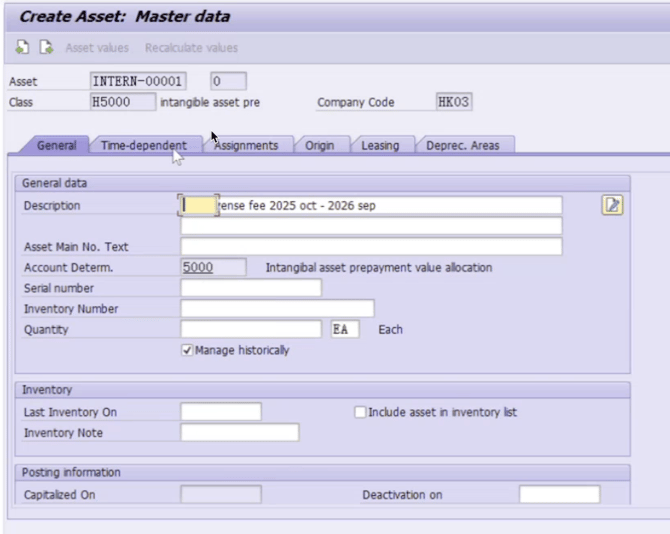Viewport: 670px width, 534px height.
Task: Open the long text editor icon beside Description
Action: point(612,205)
